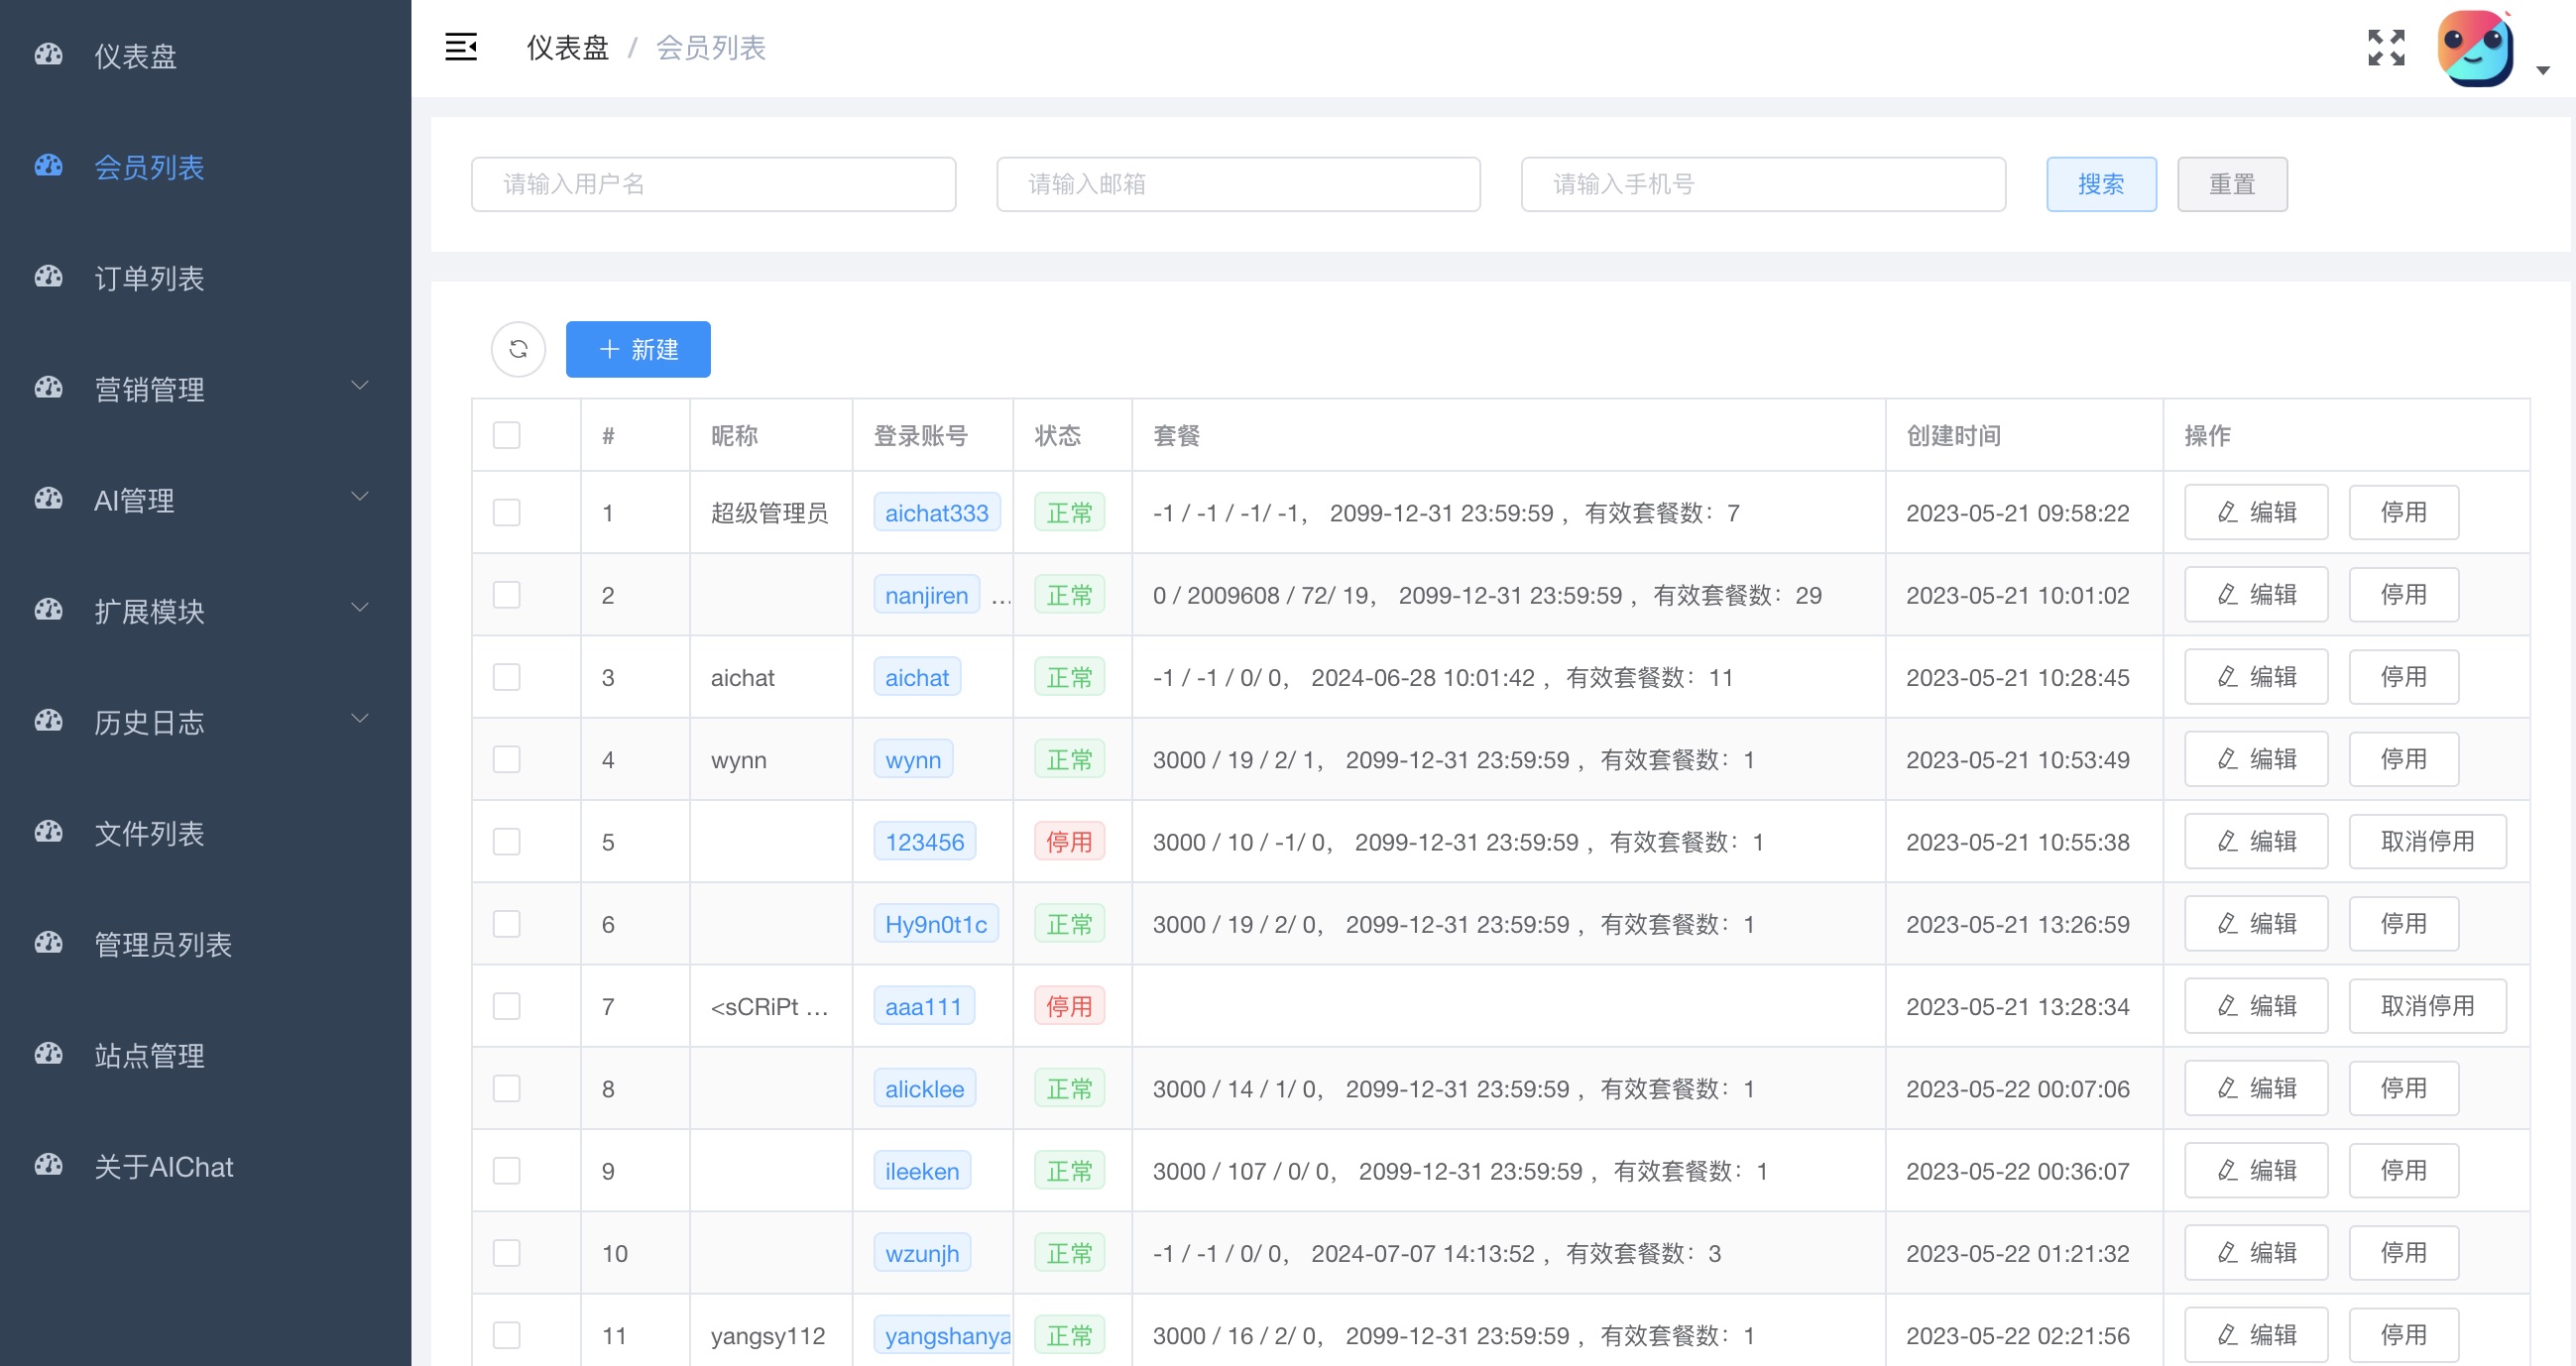This screenshot has height=1366, width=2576.
Task: Go to 仪表盘 in sidebar
Action: click(135, 55)
